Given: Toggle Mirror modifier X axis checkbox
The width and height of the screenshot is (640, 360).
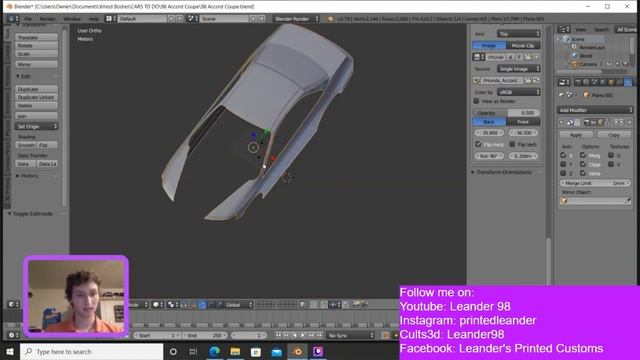Looking at the screenshot, I should [563, 155].
